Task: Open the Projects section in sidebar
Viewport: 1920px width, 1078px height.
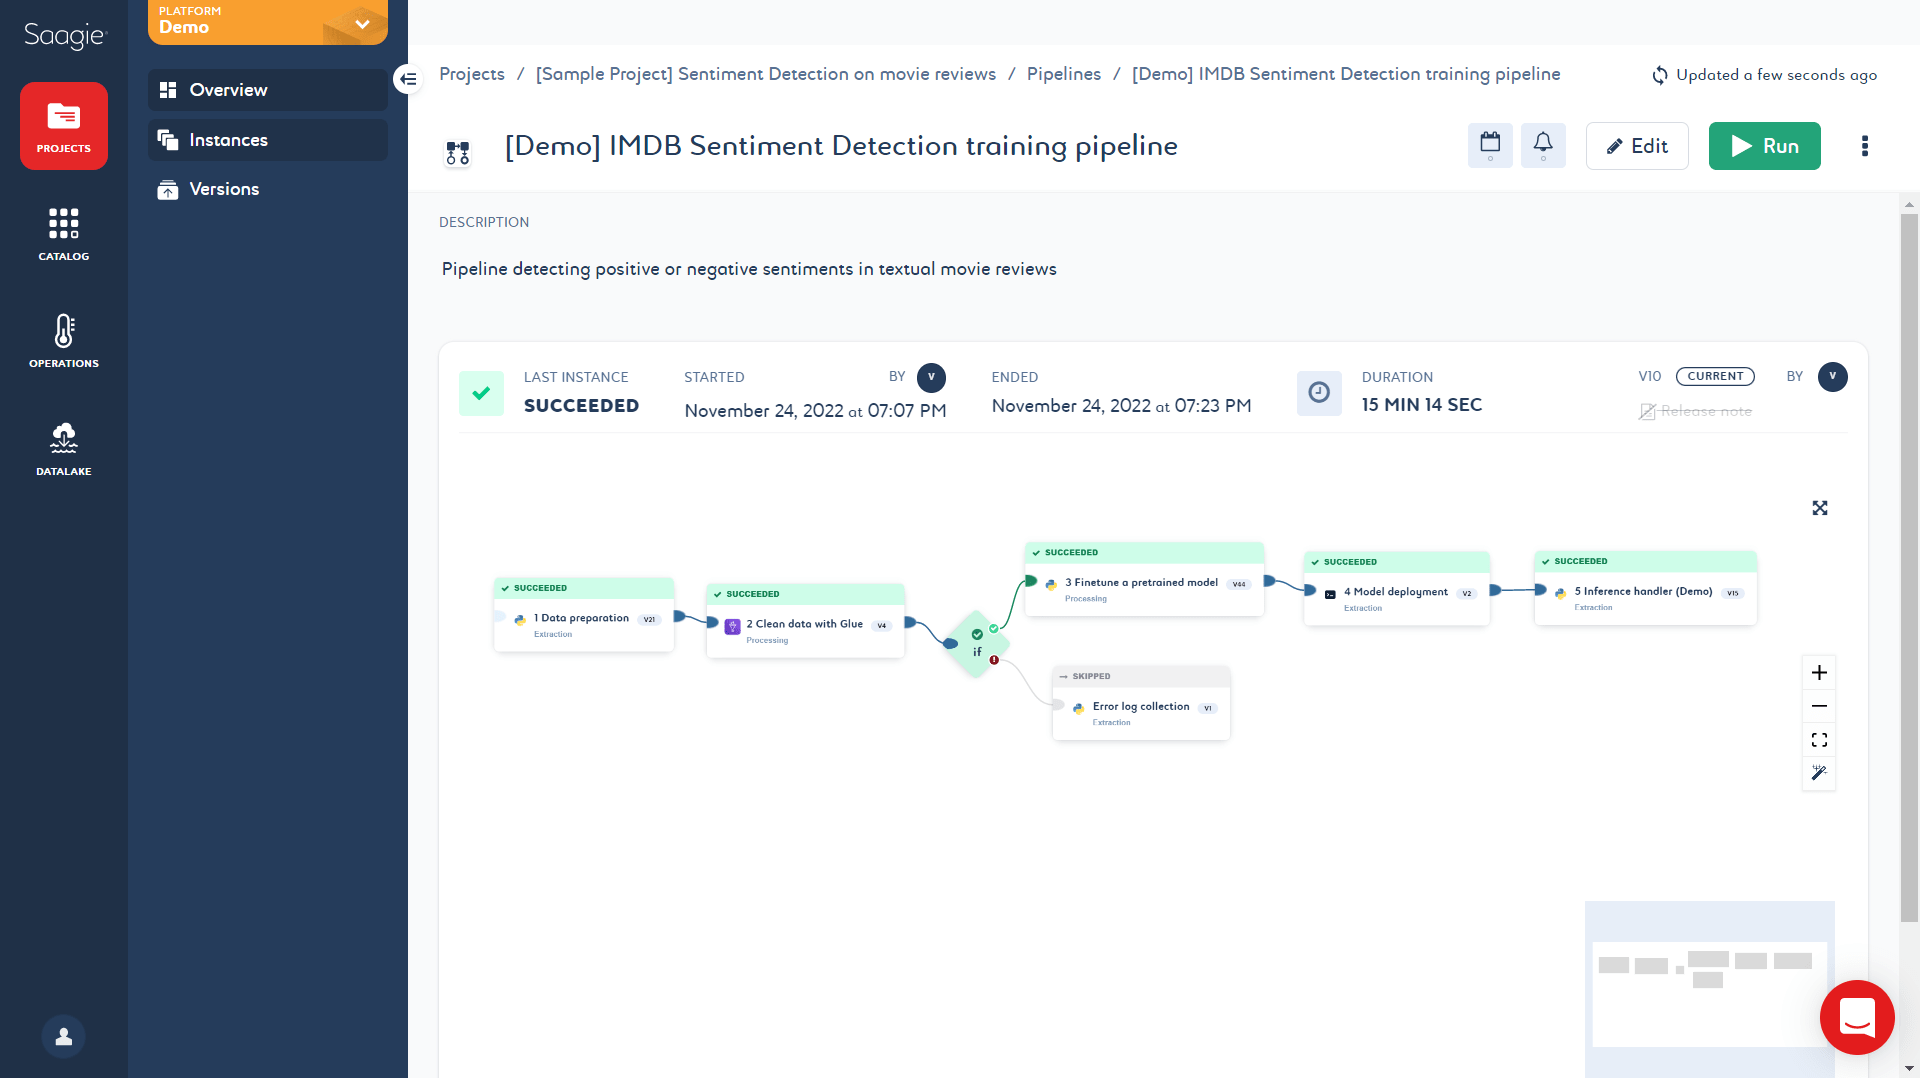Action: [x=64, y=126]
